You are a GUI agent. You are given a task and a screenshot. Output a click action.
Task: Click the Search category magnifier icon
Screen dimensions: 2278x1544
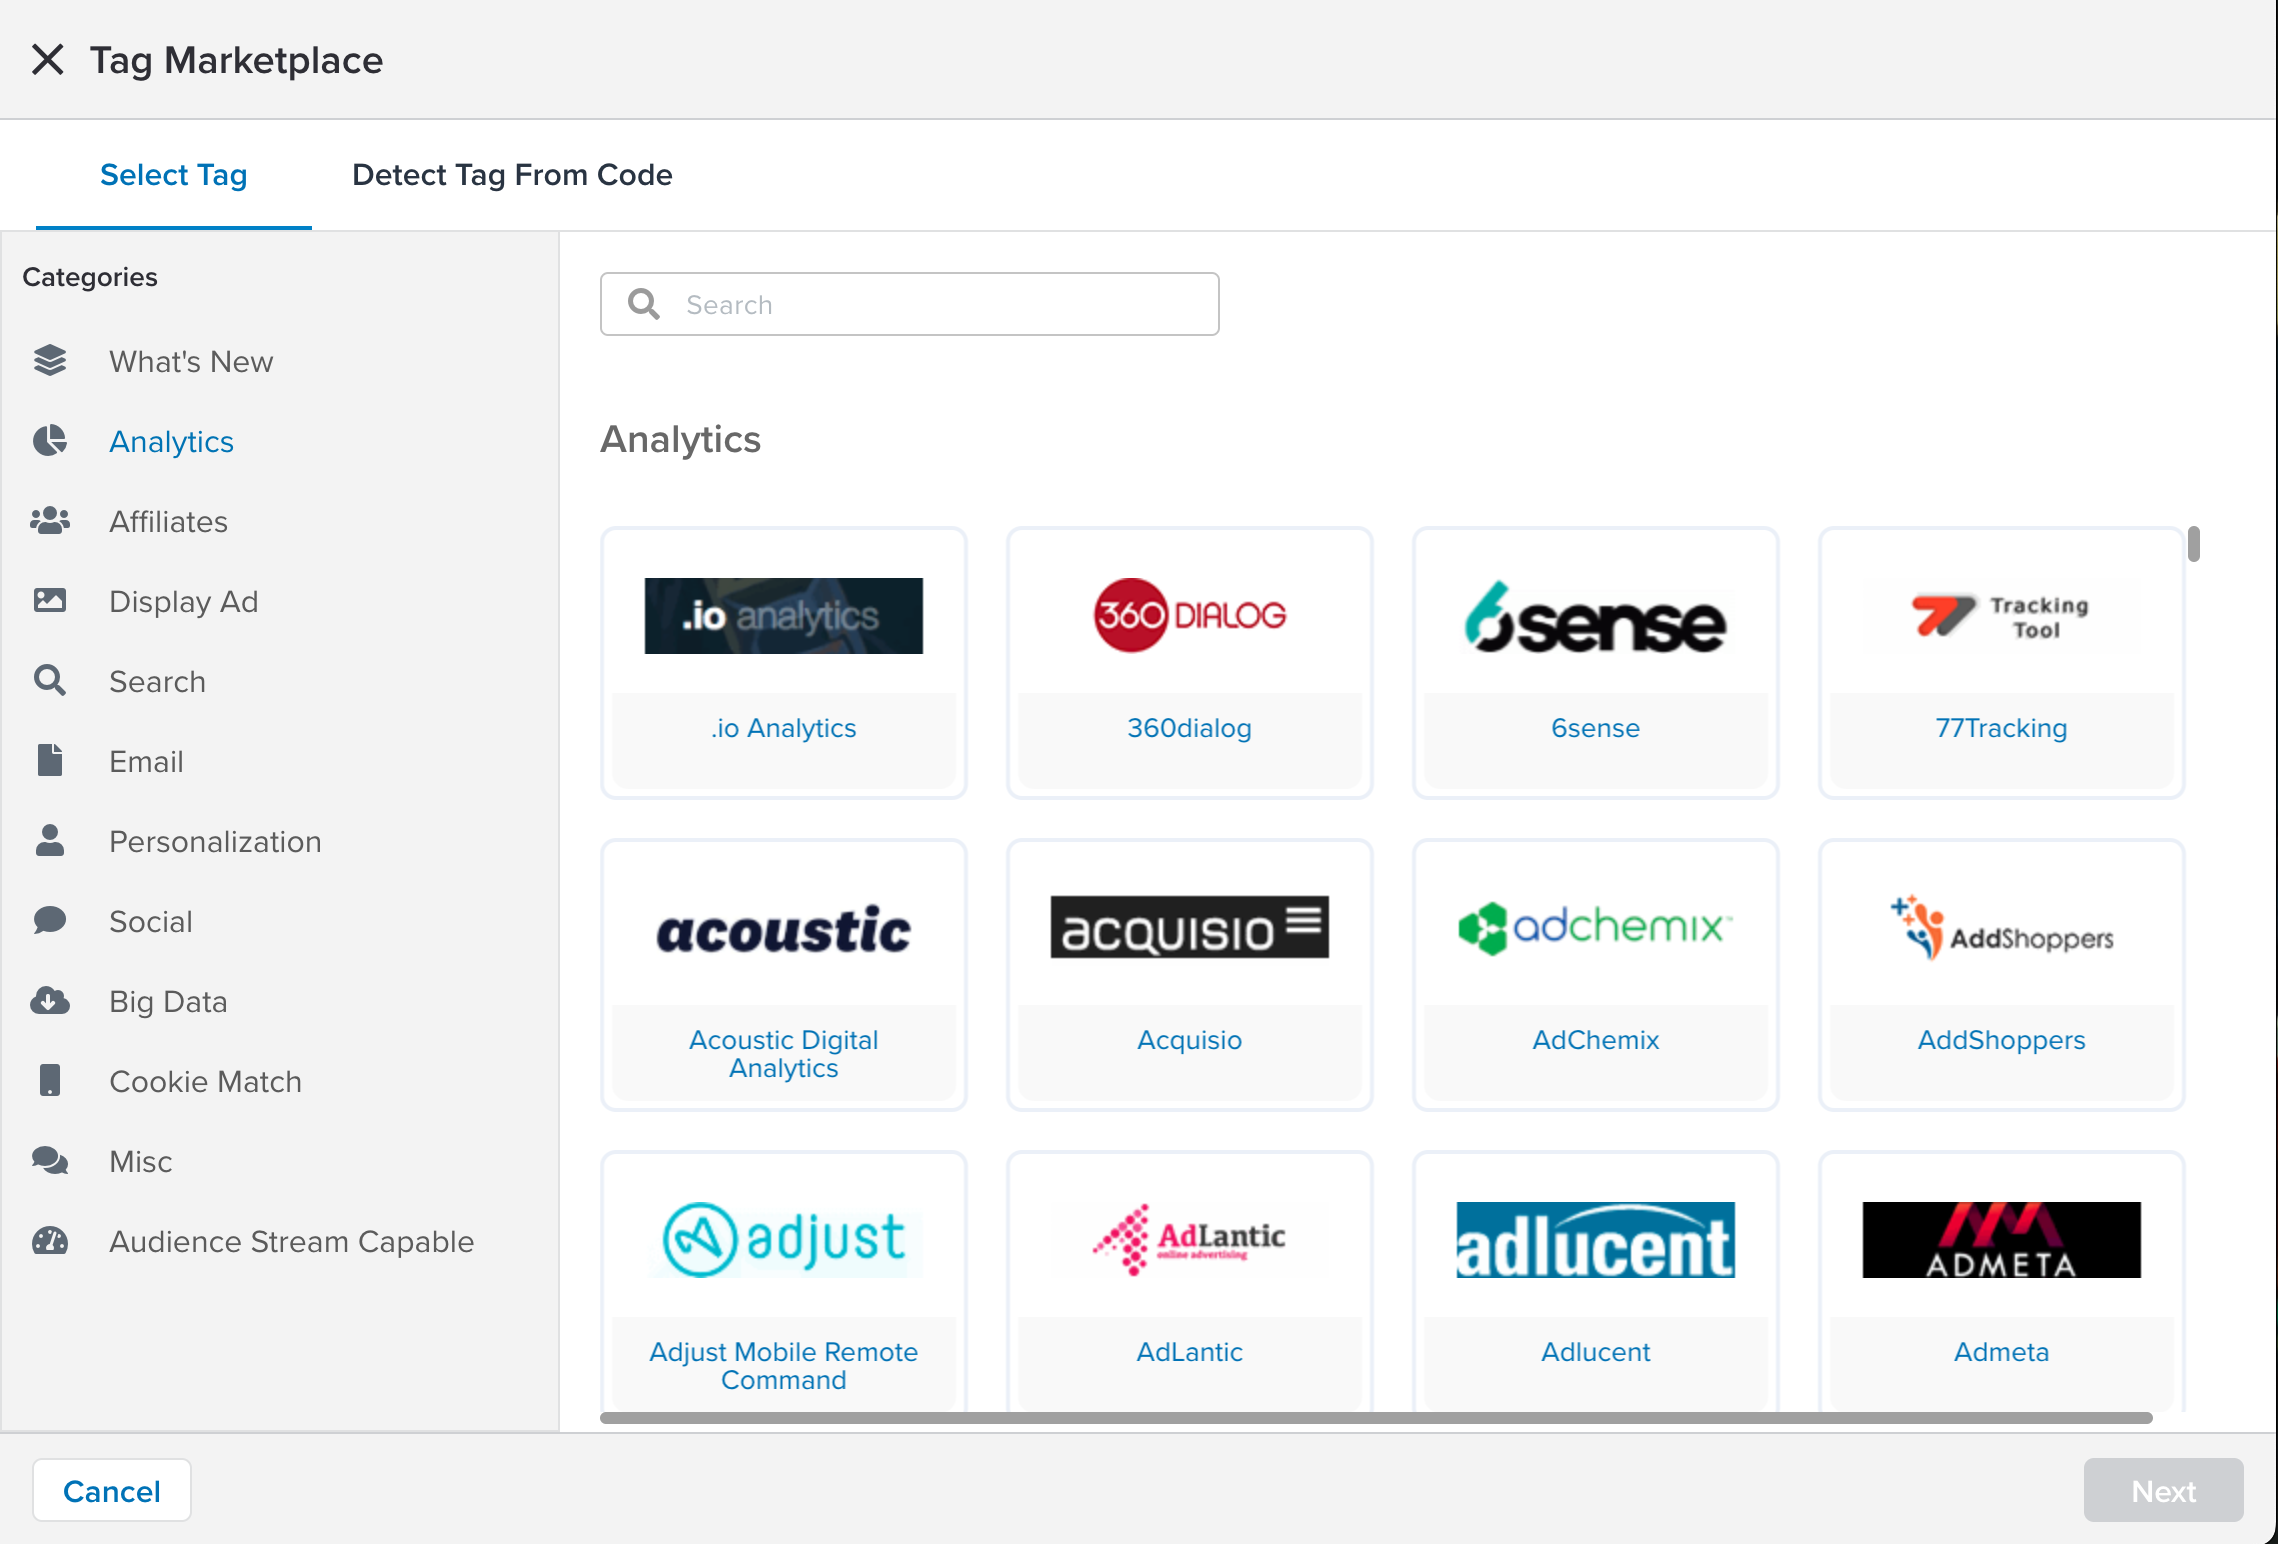pyautogui.click(x=50, y=681)
